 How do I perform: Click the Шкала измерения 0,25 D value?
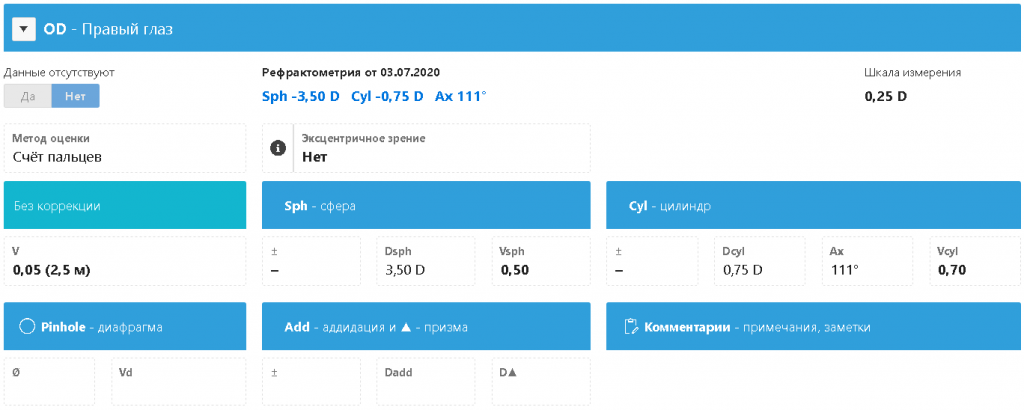click(x=885, y=97)
